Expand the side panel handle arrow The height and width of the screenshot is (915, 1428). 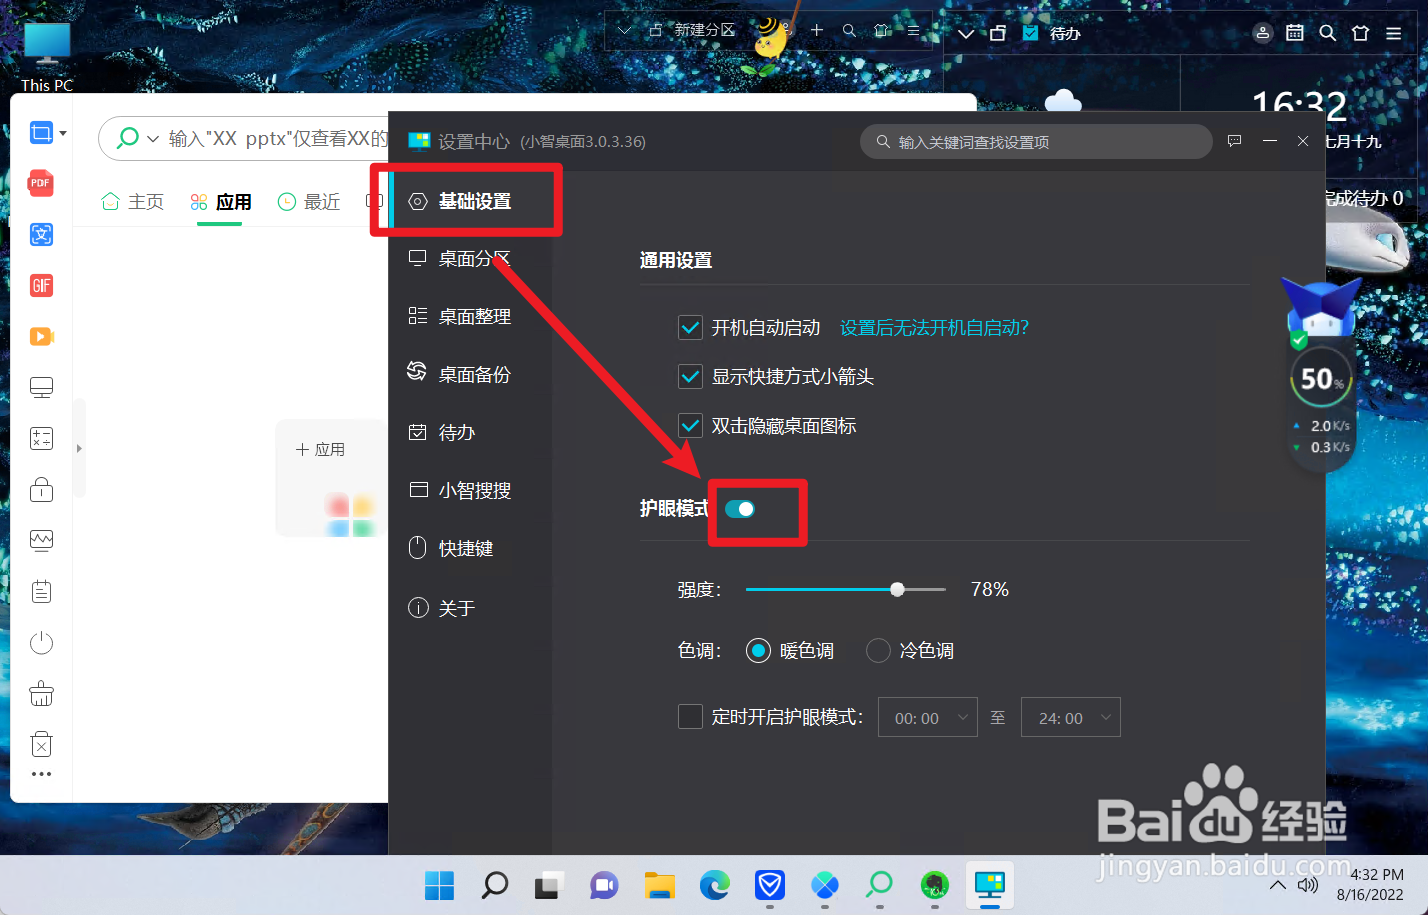click(x=79, y=449)
